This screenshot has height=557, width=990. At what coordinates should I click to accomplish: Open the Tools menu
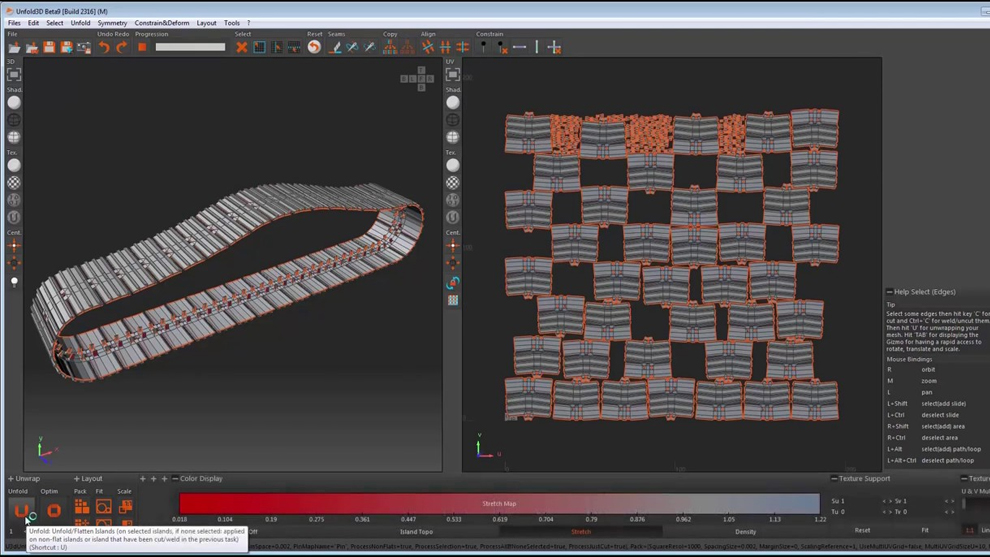(232, 23)
